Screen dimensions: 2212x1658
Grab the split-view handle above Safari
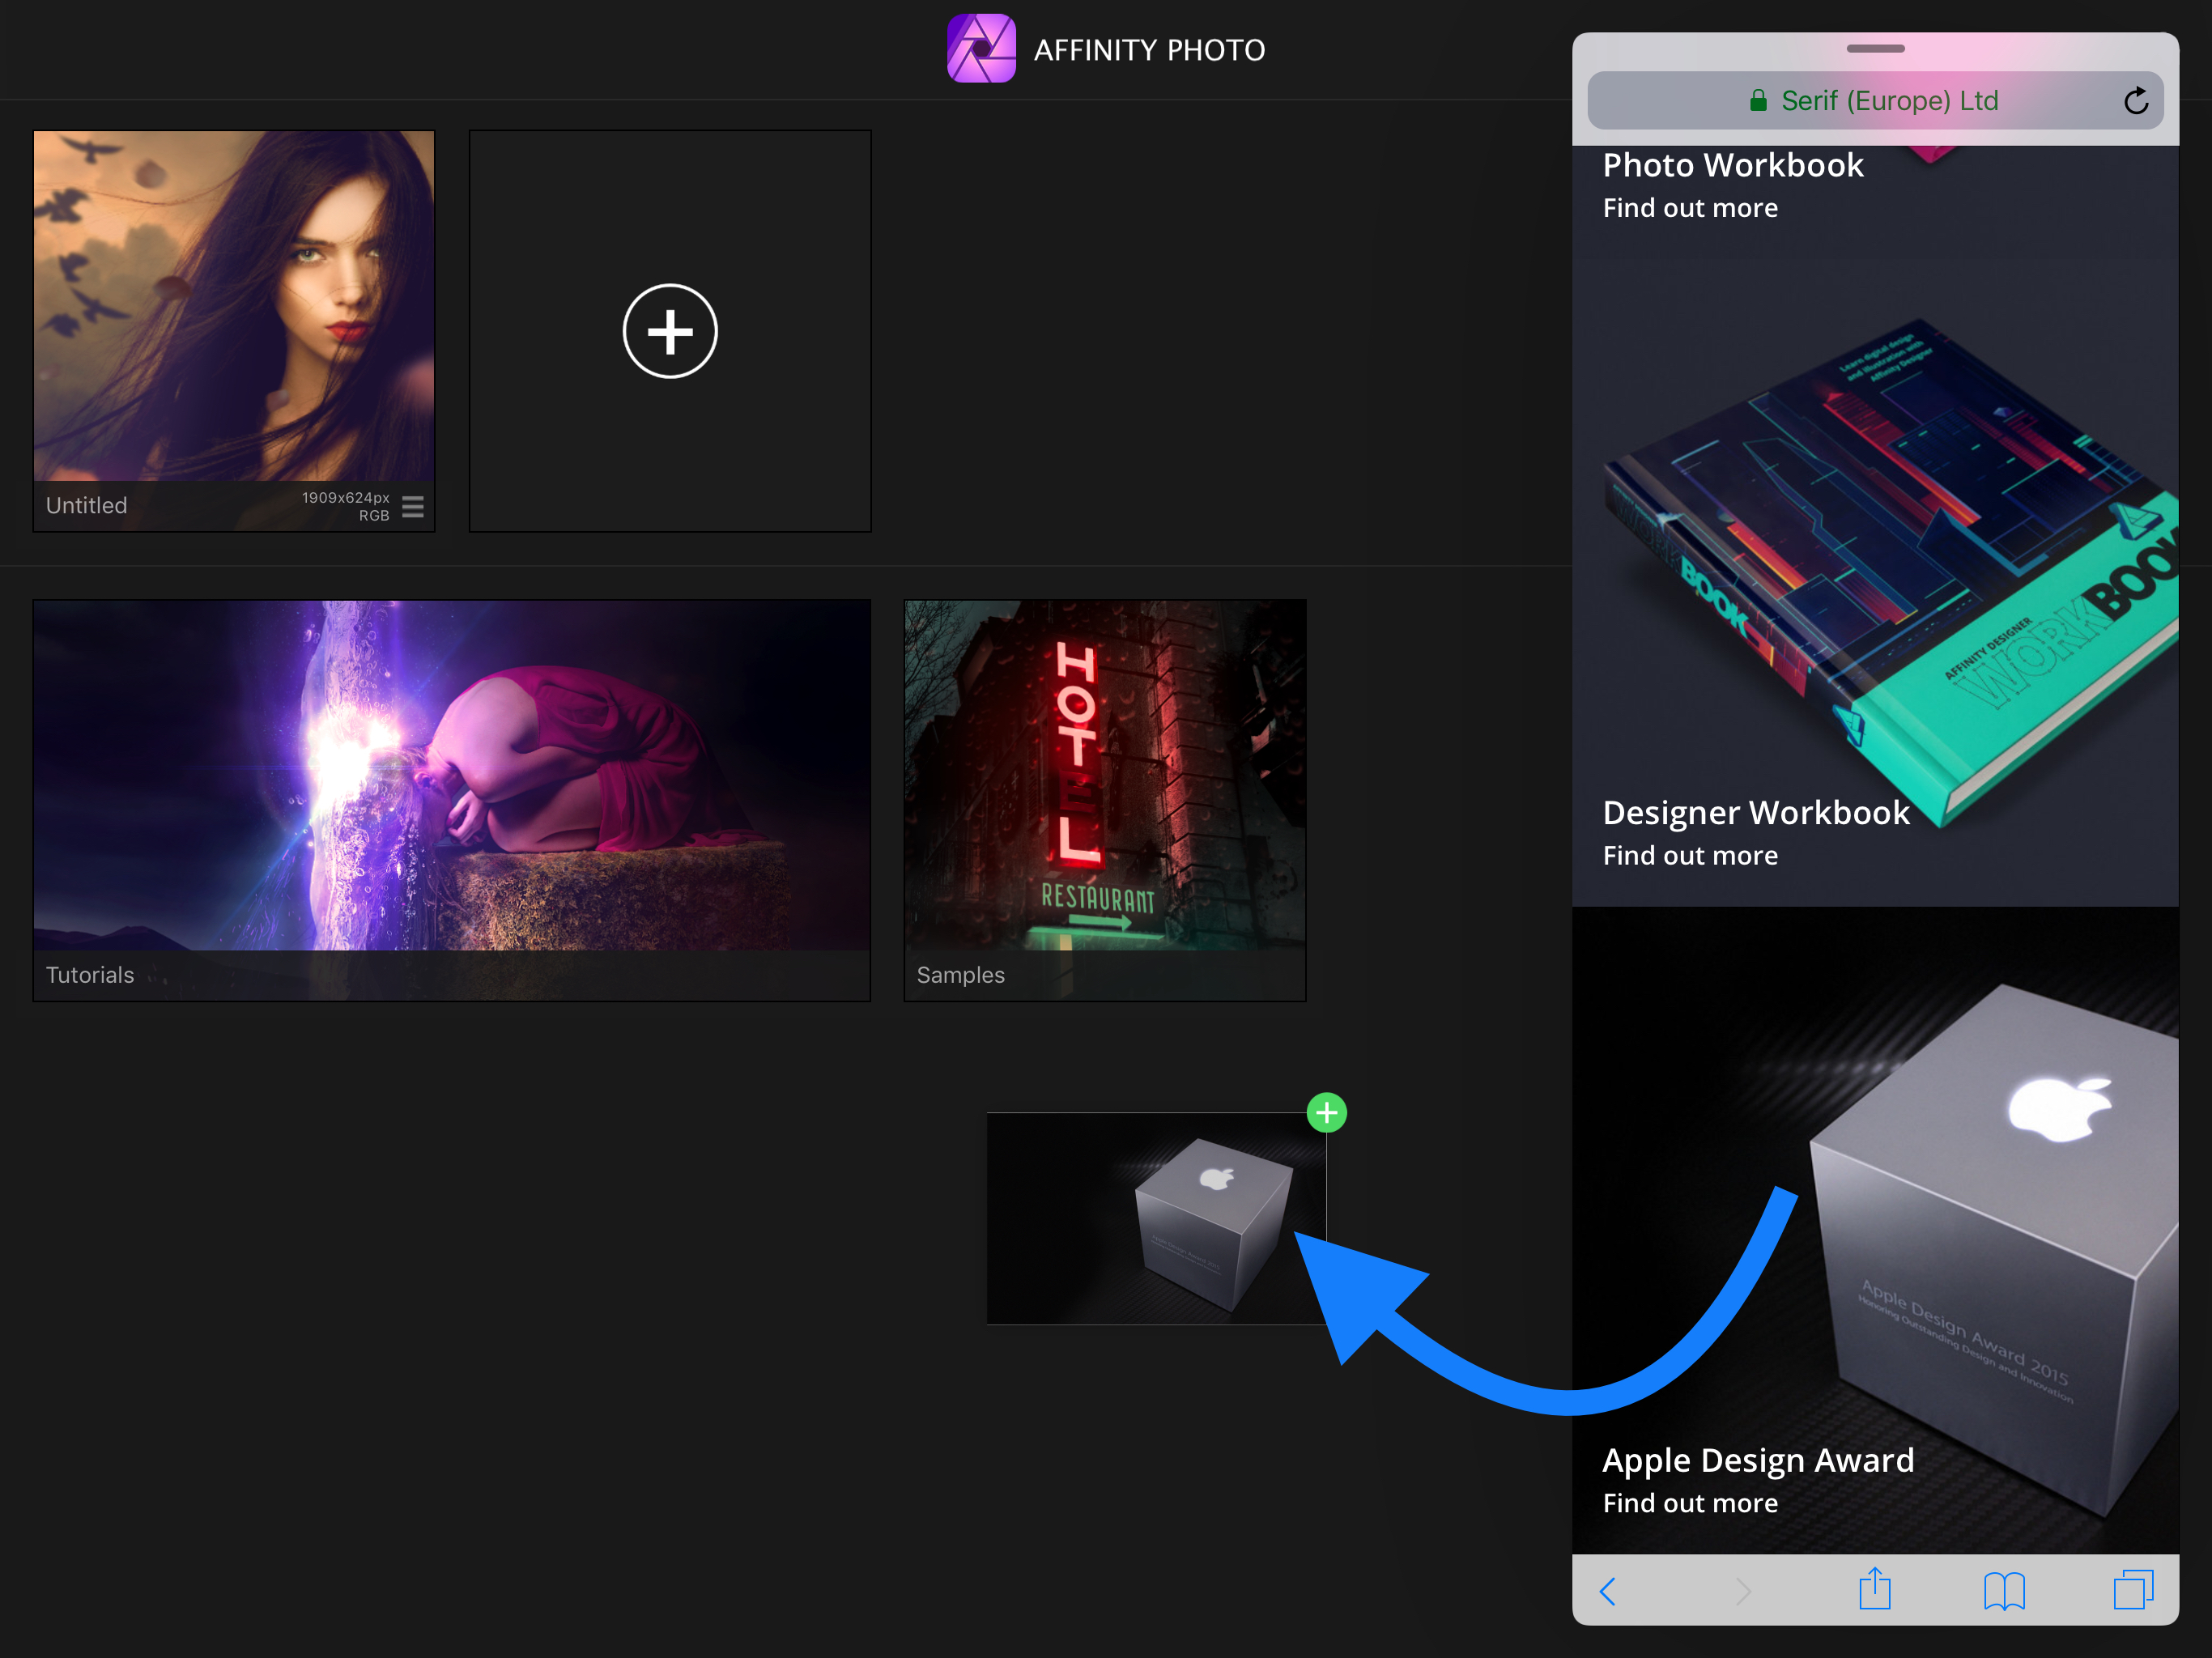(x=1875, y=48)
